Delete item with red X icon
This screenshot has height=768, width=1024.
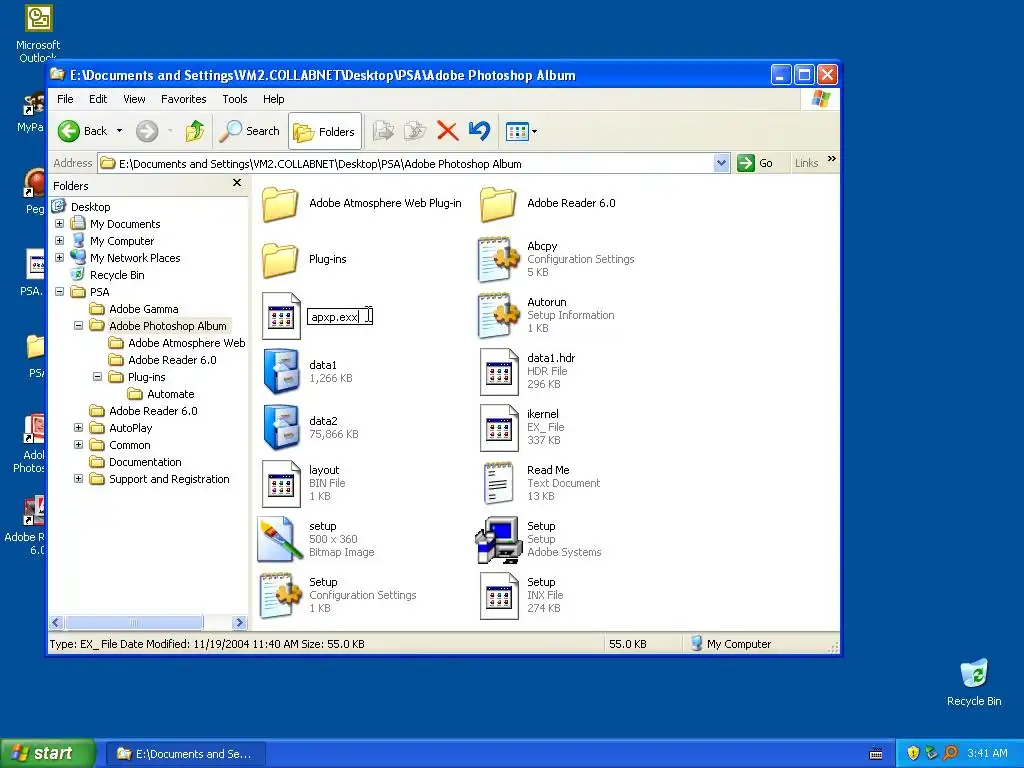coord(447,131)
